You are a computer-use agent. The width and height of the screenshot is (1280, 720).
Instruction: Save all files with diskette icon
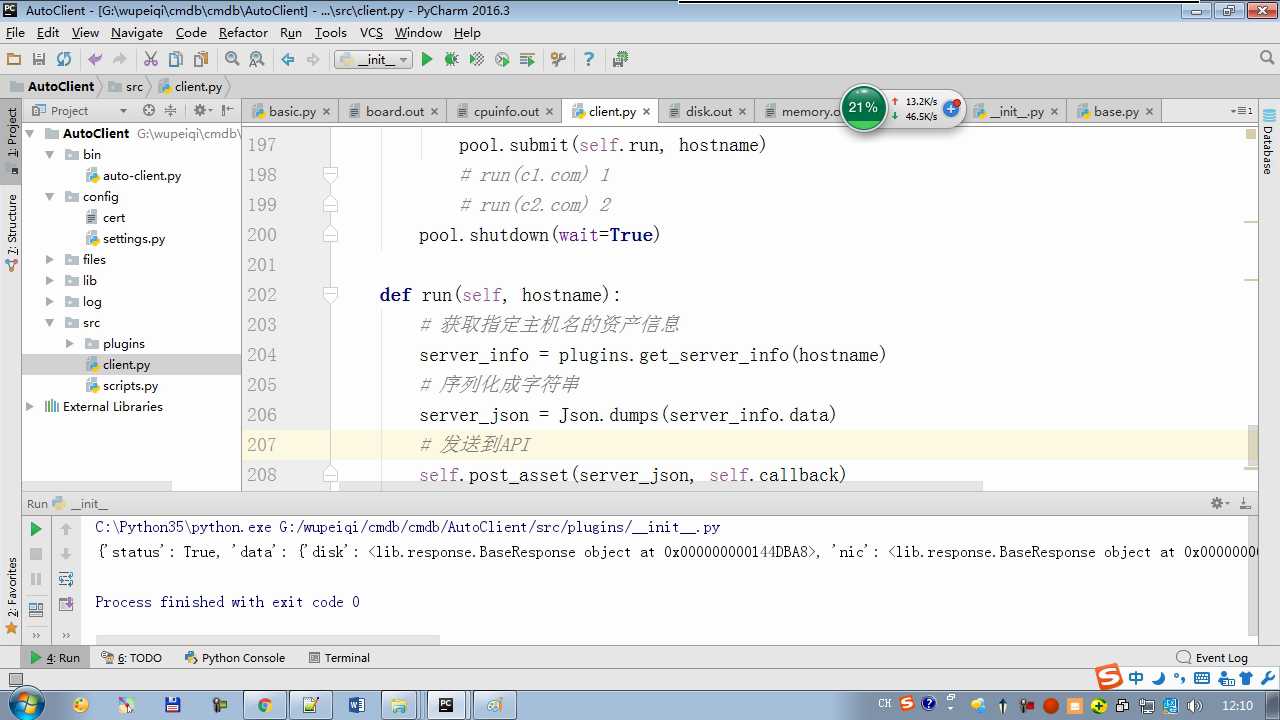click(39, 60)
